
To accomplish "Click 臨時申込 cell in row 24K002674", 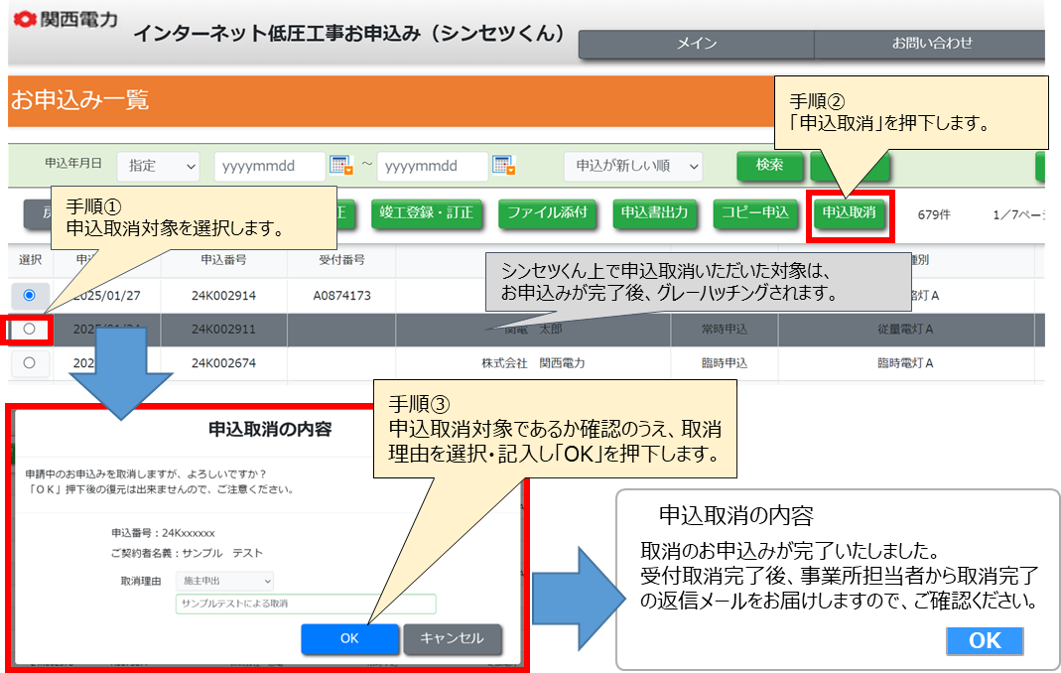I will pyautogui.click(x=724, y=363).
